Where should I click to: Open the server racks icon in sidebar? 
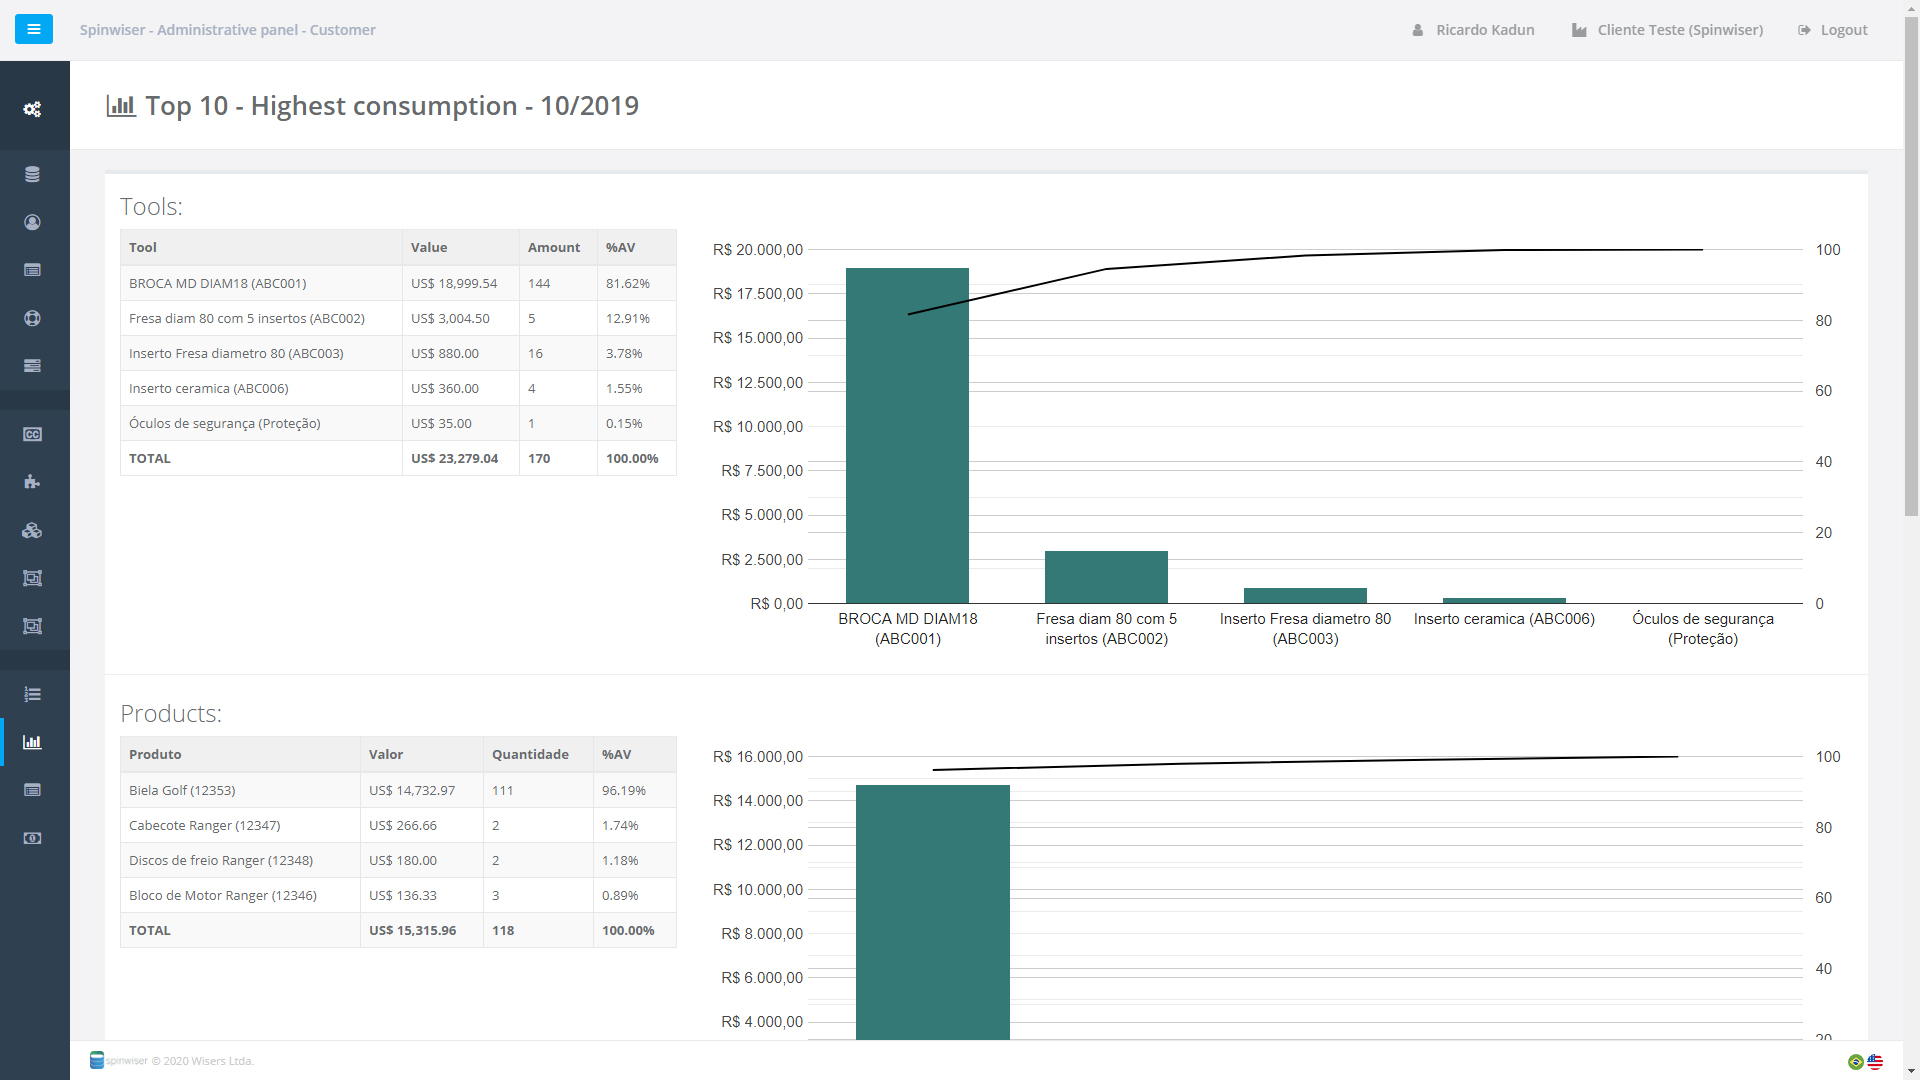[32, 366]
